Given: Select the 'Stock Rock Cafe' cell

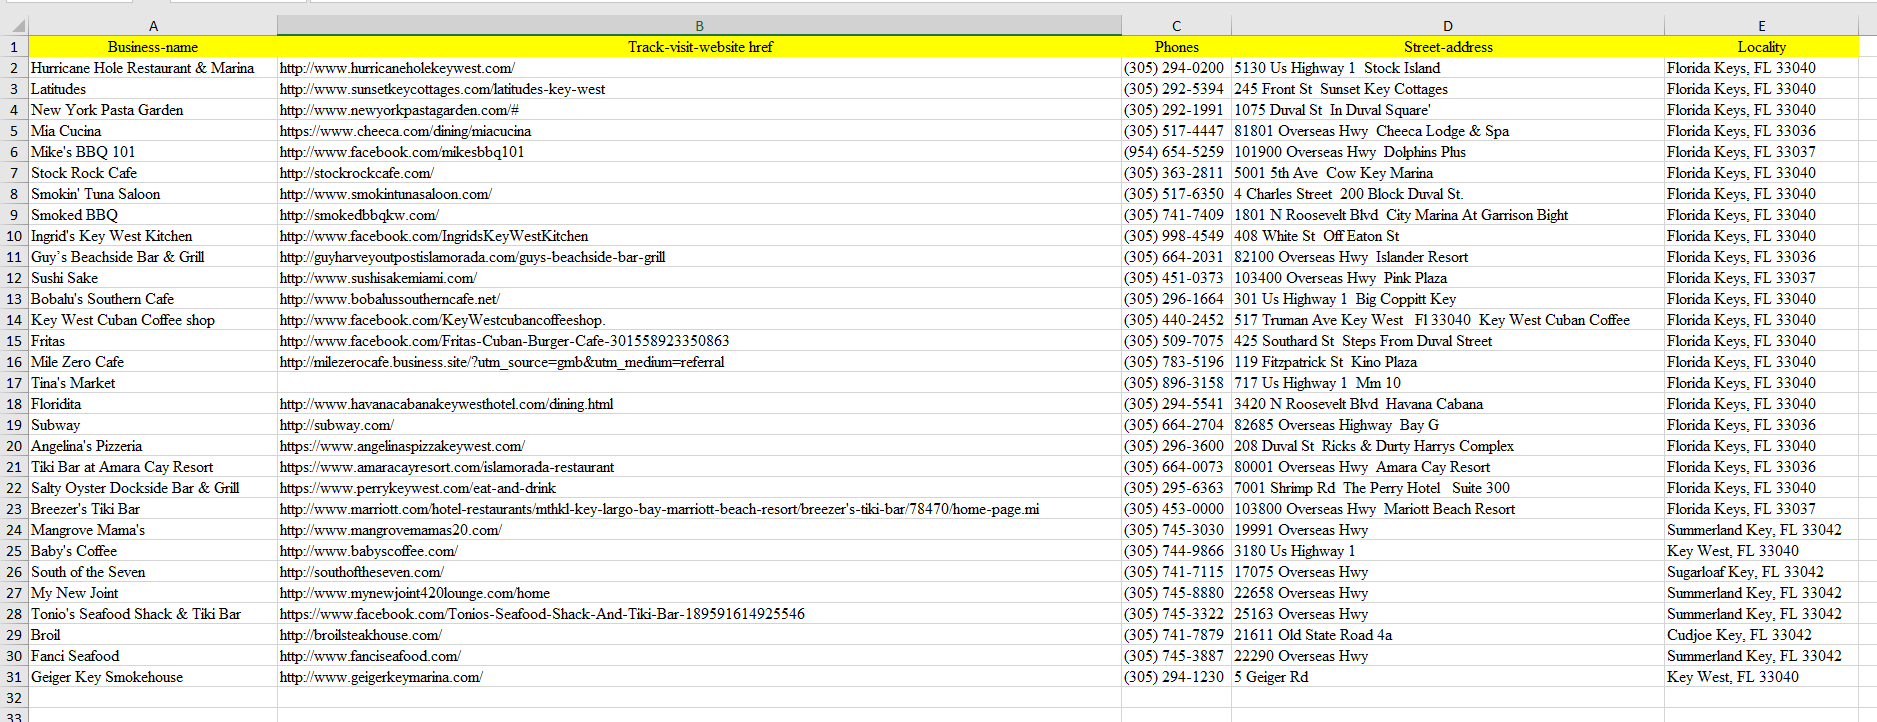Looking at the screenshot, I should [x=153, y=173].
